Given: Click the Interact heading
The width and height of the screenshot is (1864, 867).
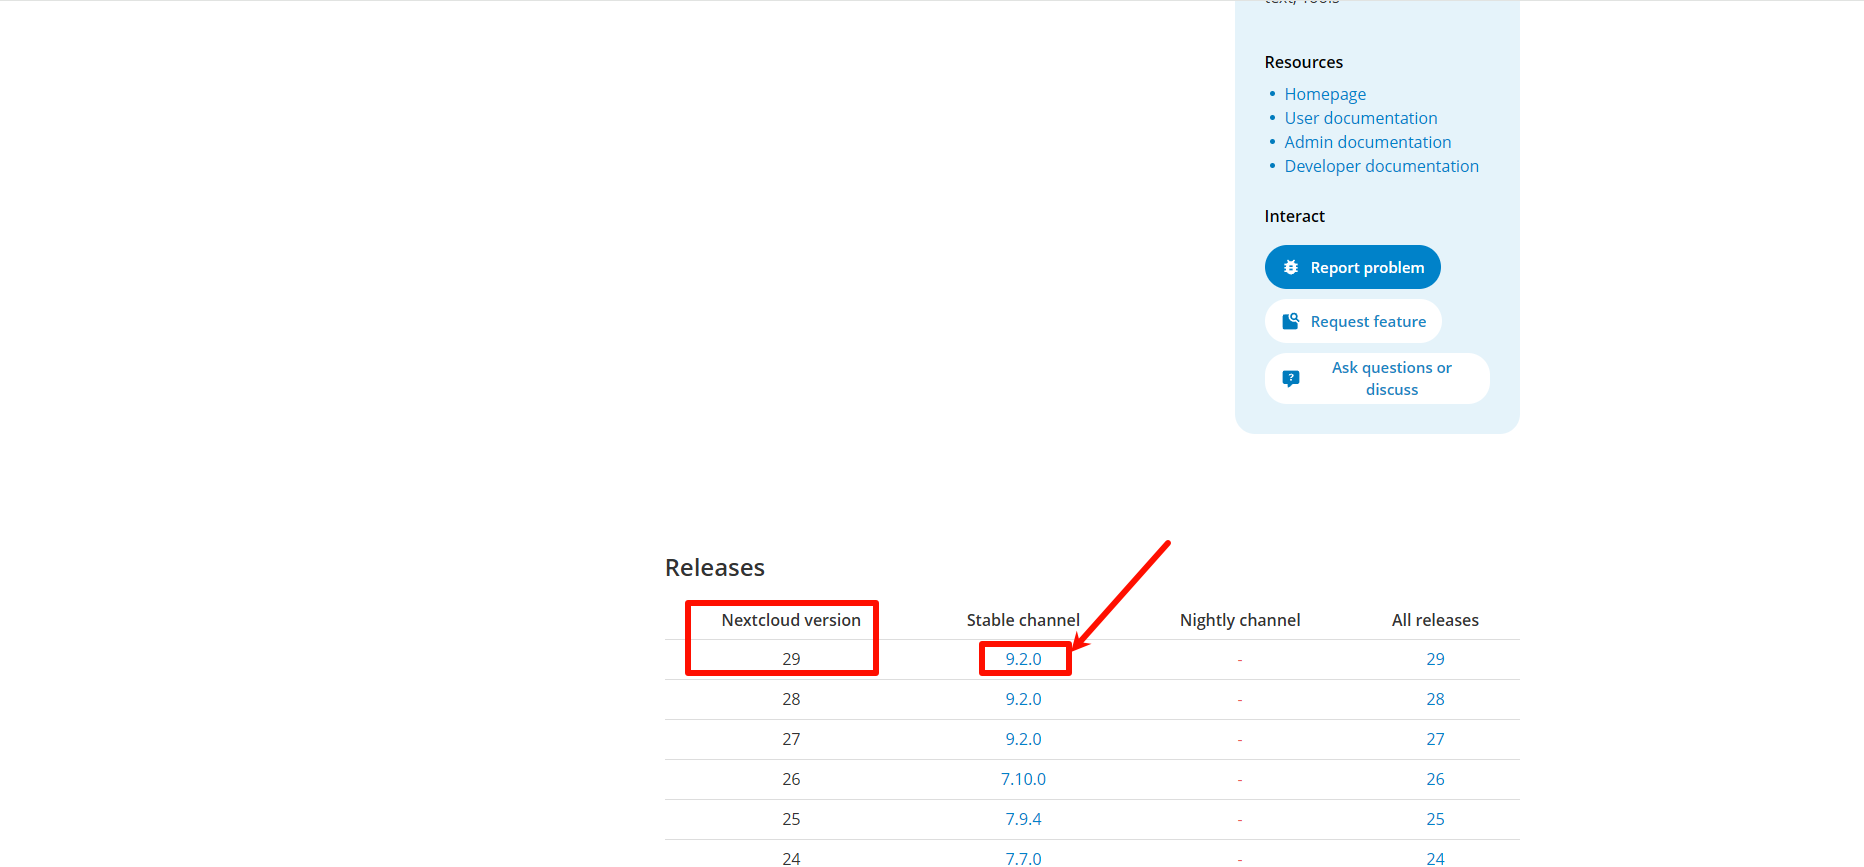Looking at the screenshot, I should 1294,216.
